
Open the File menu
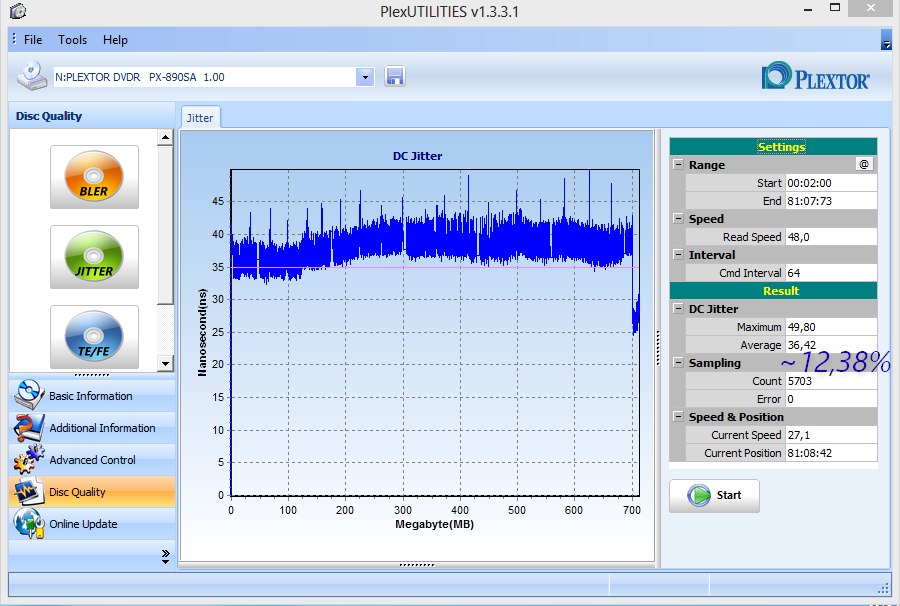(x=33, y=40)
